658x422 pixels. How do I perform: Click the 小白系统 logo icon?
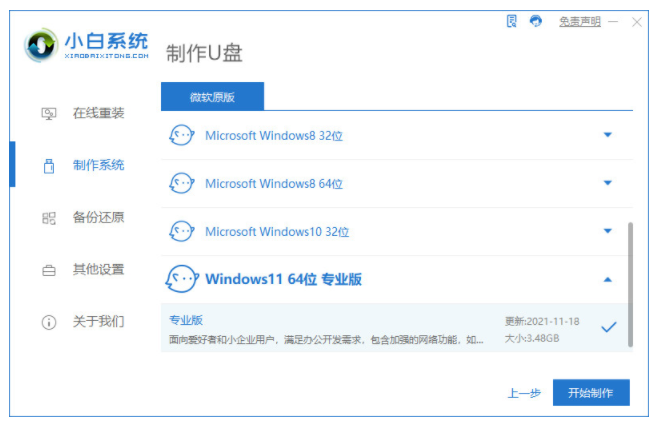click(x=41, y=45)
